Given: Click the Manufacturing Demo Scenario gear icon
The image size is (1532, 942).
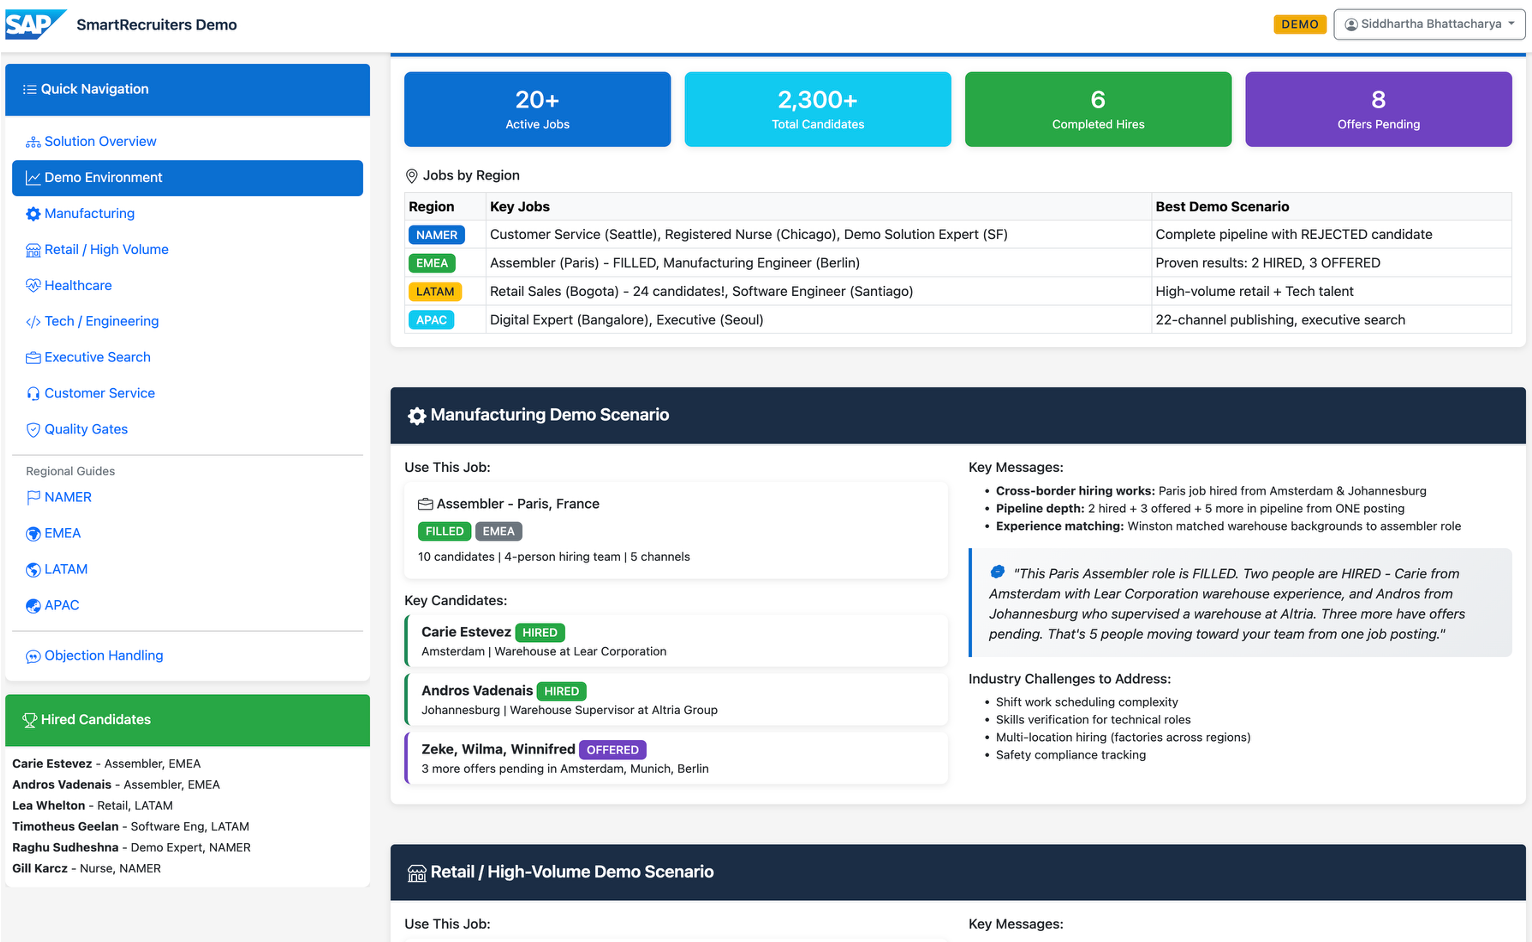Looking at the screenshot, I should click(x=417, y=416).
